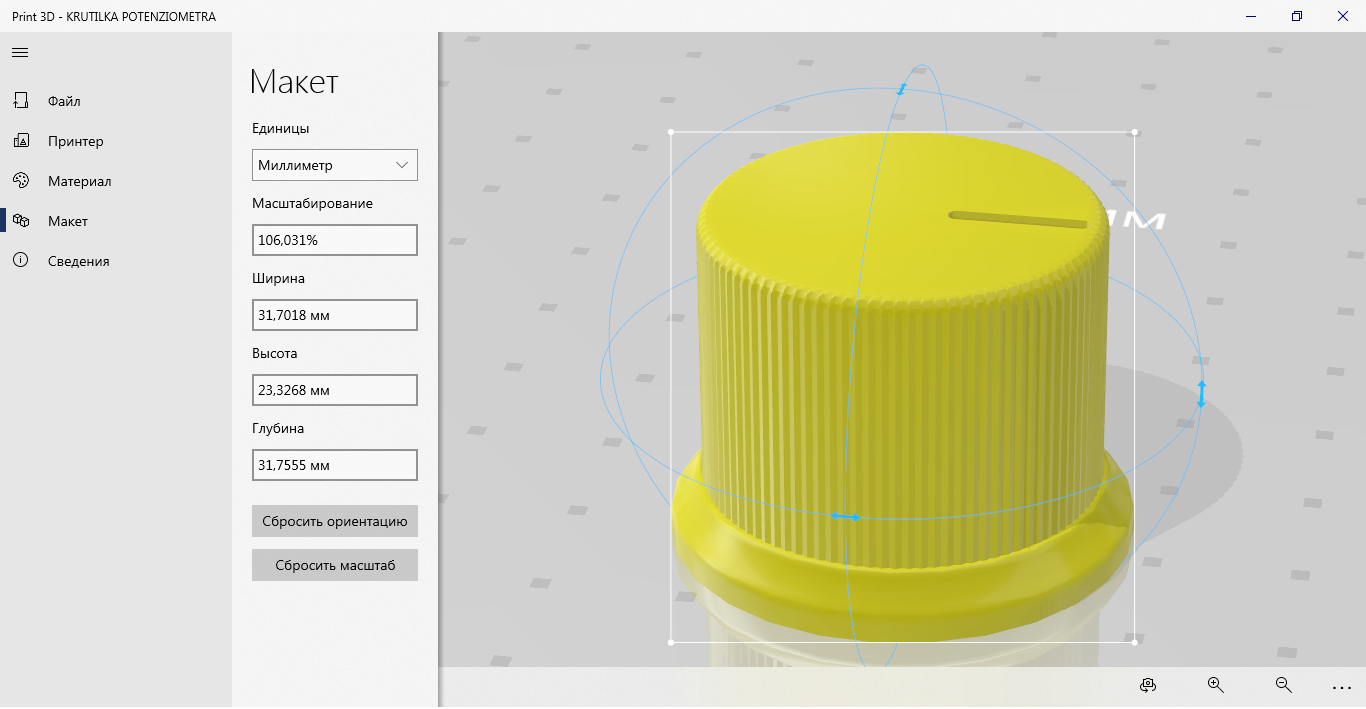
Task: Click the window title Print 3D - KRUTILKA POTENZIOMETRA
Action: pyautogui.click(x=114, y=17)
